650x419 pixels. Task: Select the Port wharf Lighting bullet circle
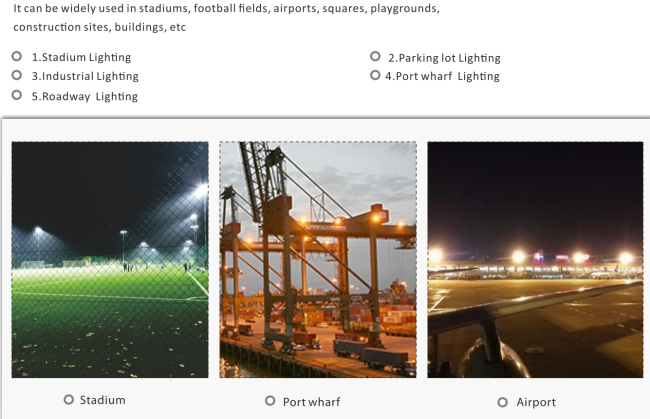point(375,75)
